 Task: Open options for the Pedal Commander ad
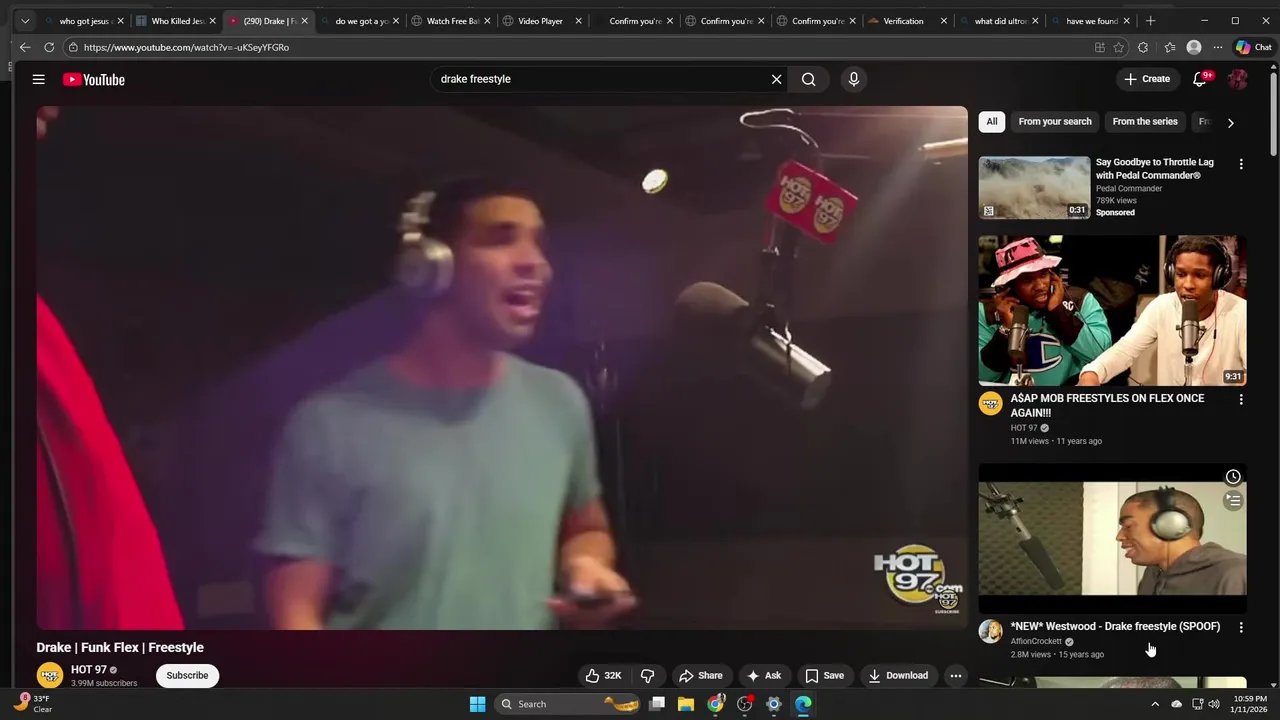coord(1241,164)
